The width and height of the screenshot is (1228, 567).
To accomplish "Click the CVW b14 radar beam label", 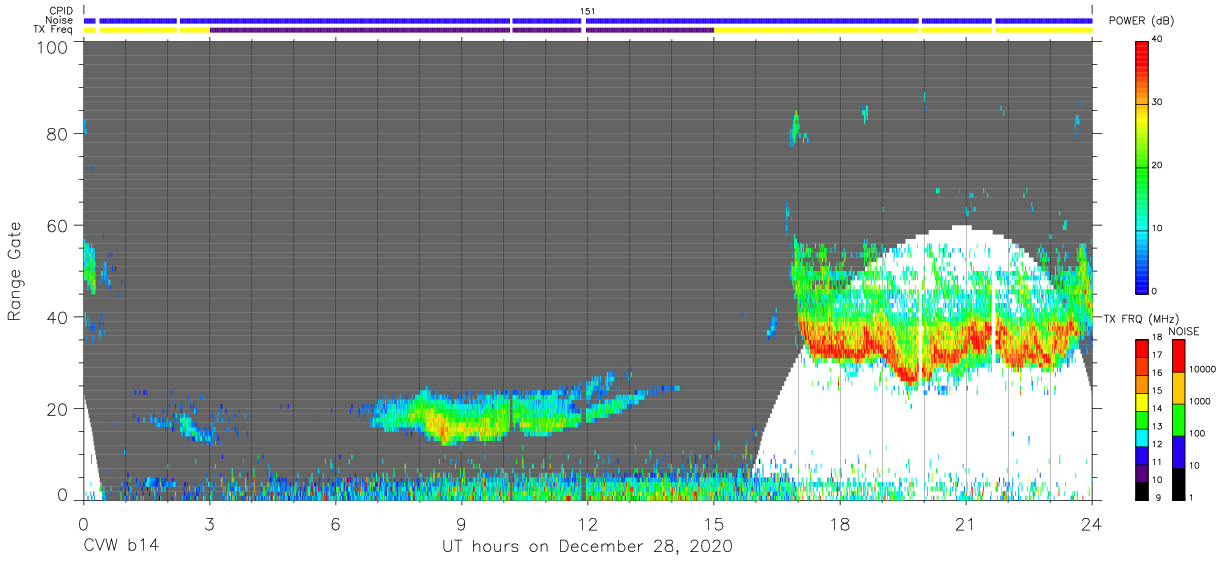I will (x=120, y=547).
